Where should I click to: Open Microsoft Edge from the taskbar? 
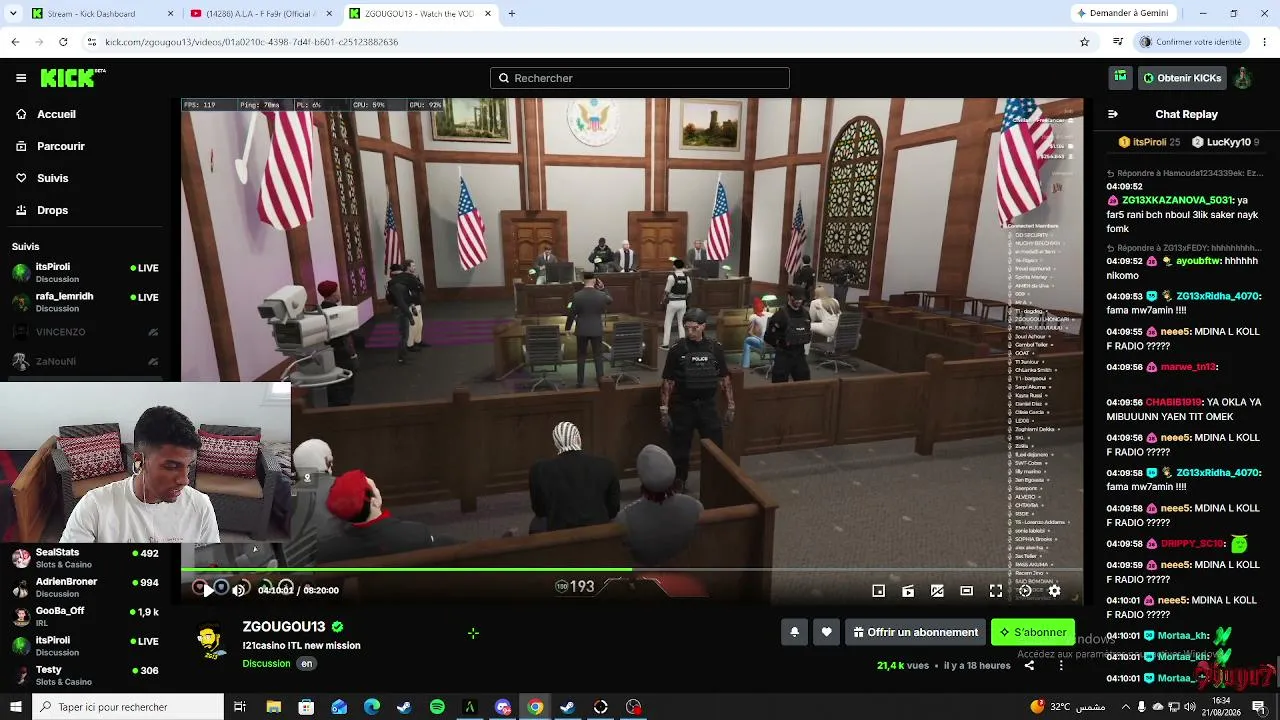372,707
